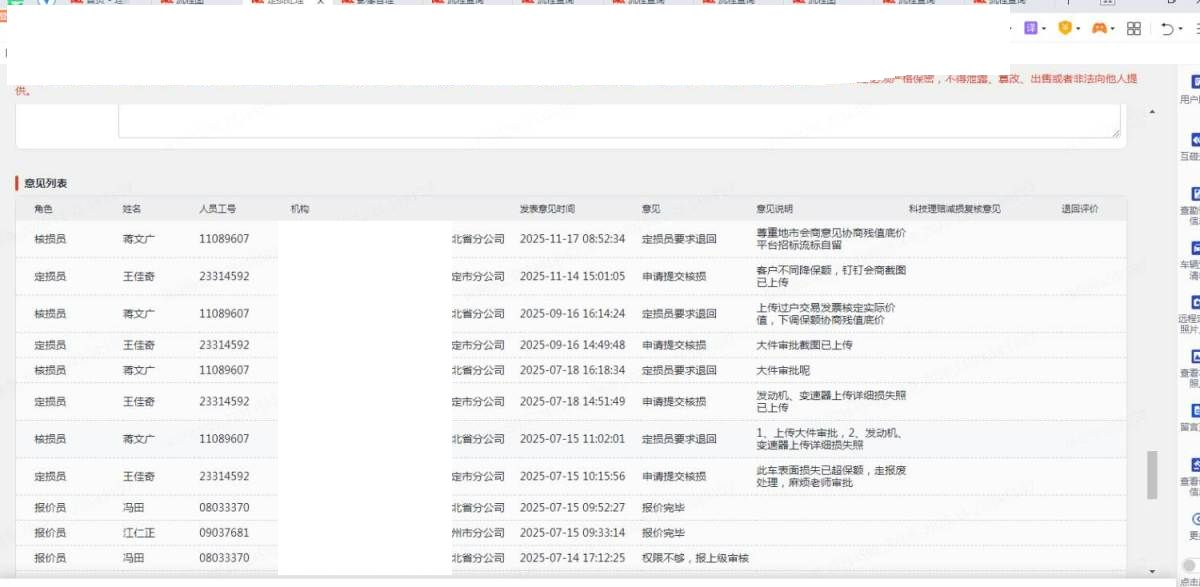Image resolution: width=1200 pixels, height=587 pixels.
Task: Click the 互碰 icon in right sidebar
Action: [x=1195, y=139]
